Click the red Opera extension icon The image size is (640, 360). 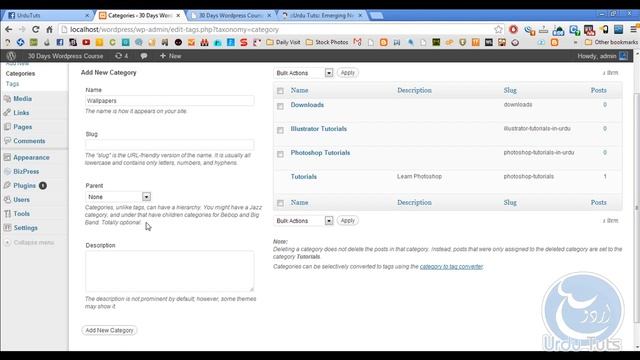tap(513, 29)
